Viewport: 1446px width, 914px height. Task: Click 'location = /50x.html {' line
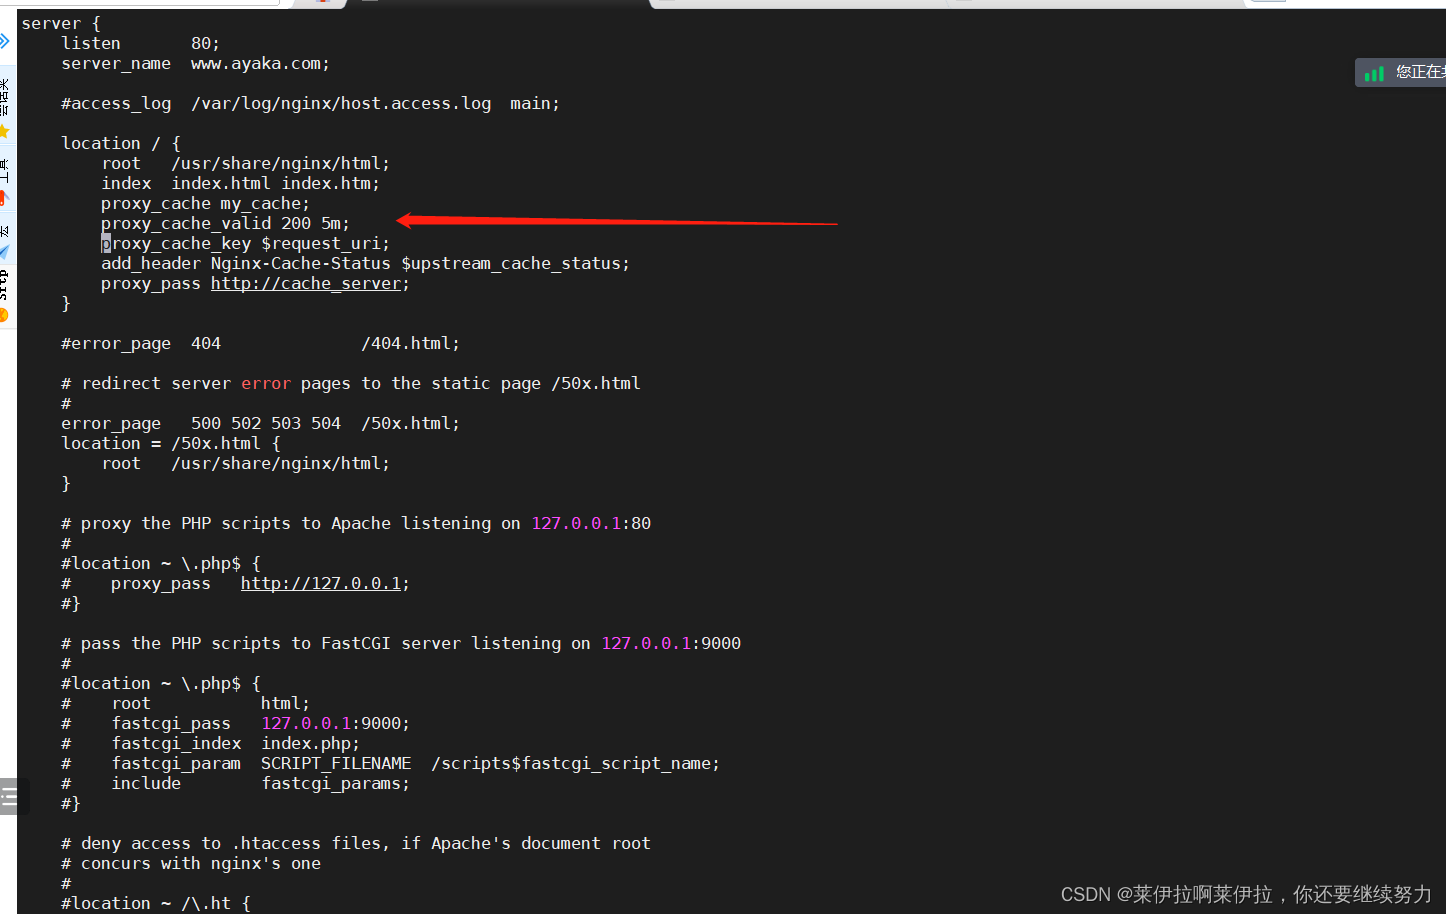[x=171, y=444]
